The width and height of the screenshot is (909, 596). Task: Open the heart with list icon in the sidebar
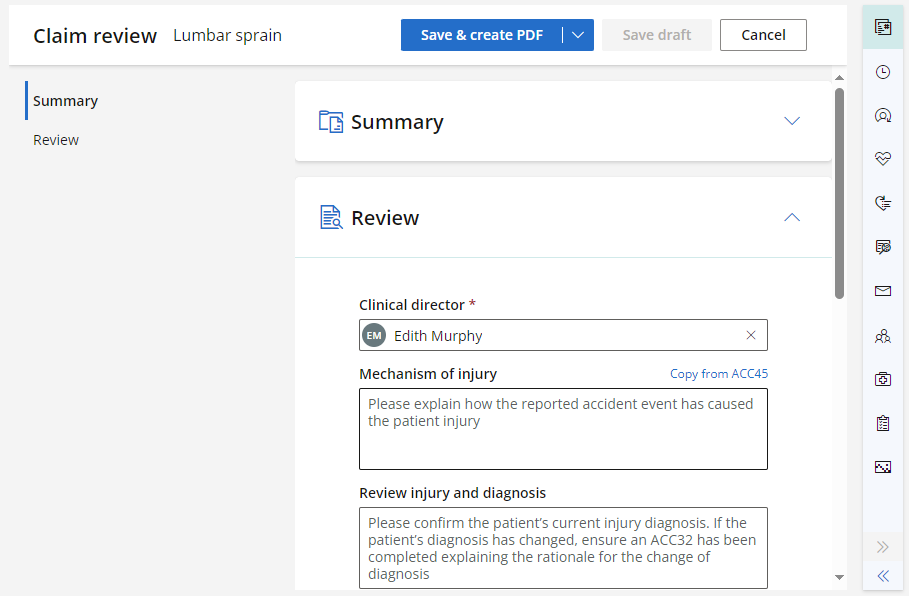pyautogui.click(x=883, y=203)
